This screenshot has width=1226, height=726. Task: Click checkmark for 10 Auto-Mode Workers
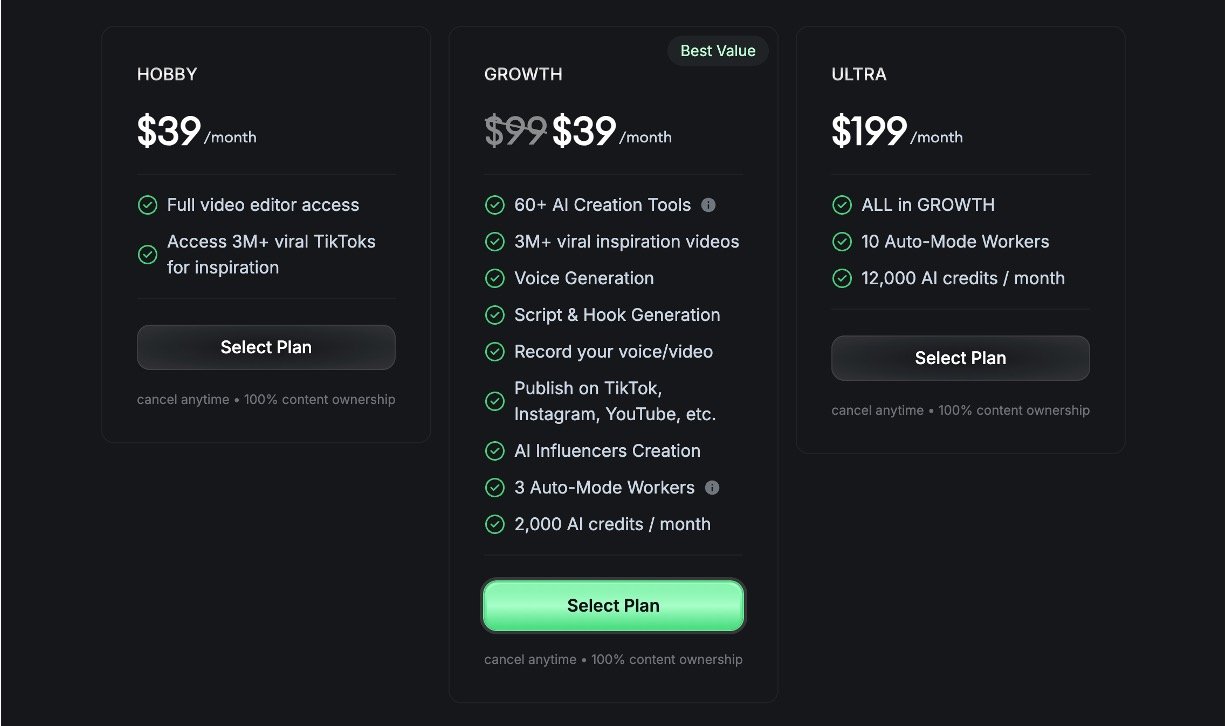click(841, 242)
